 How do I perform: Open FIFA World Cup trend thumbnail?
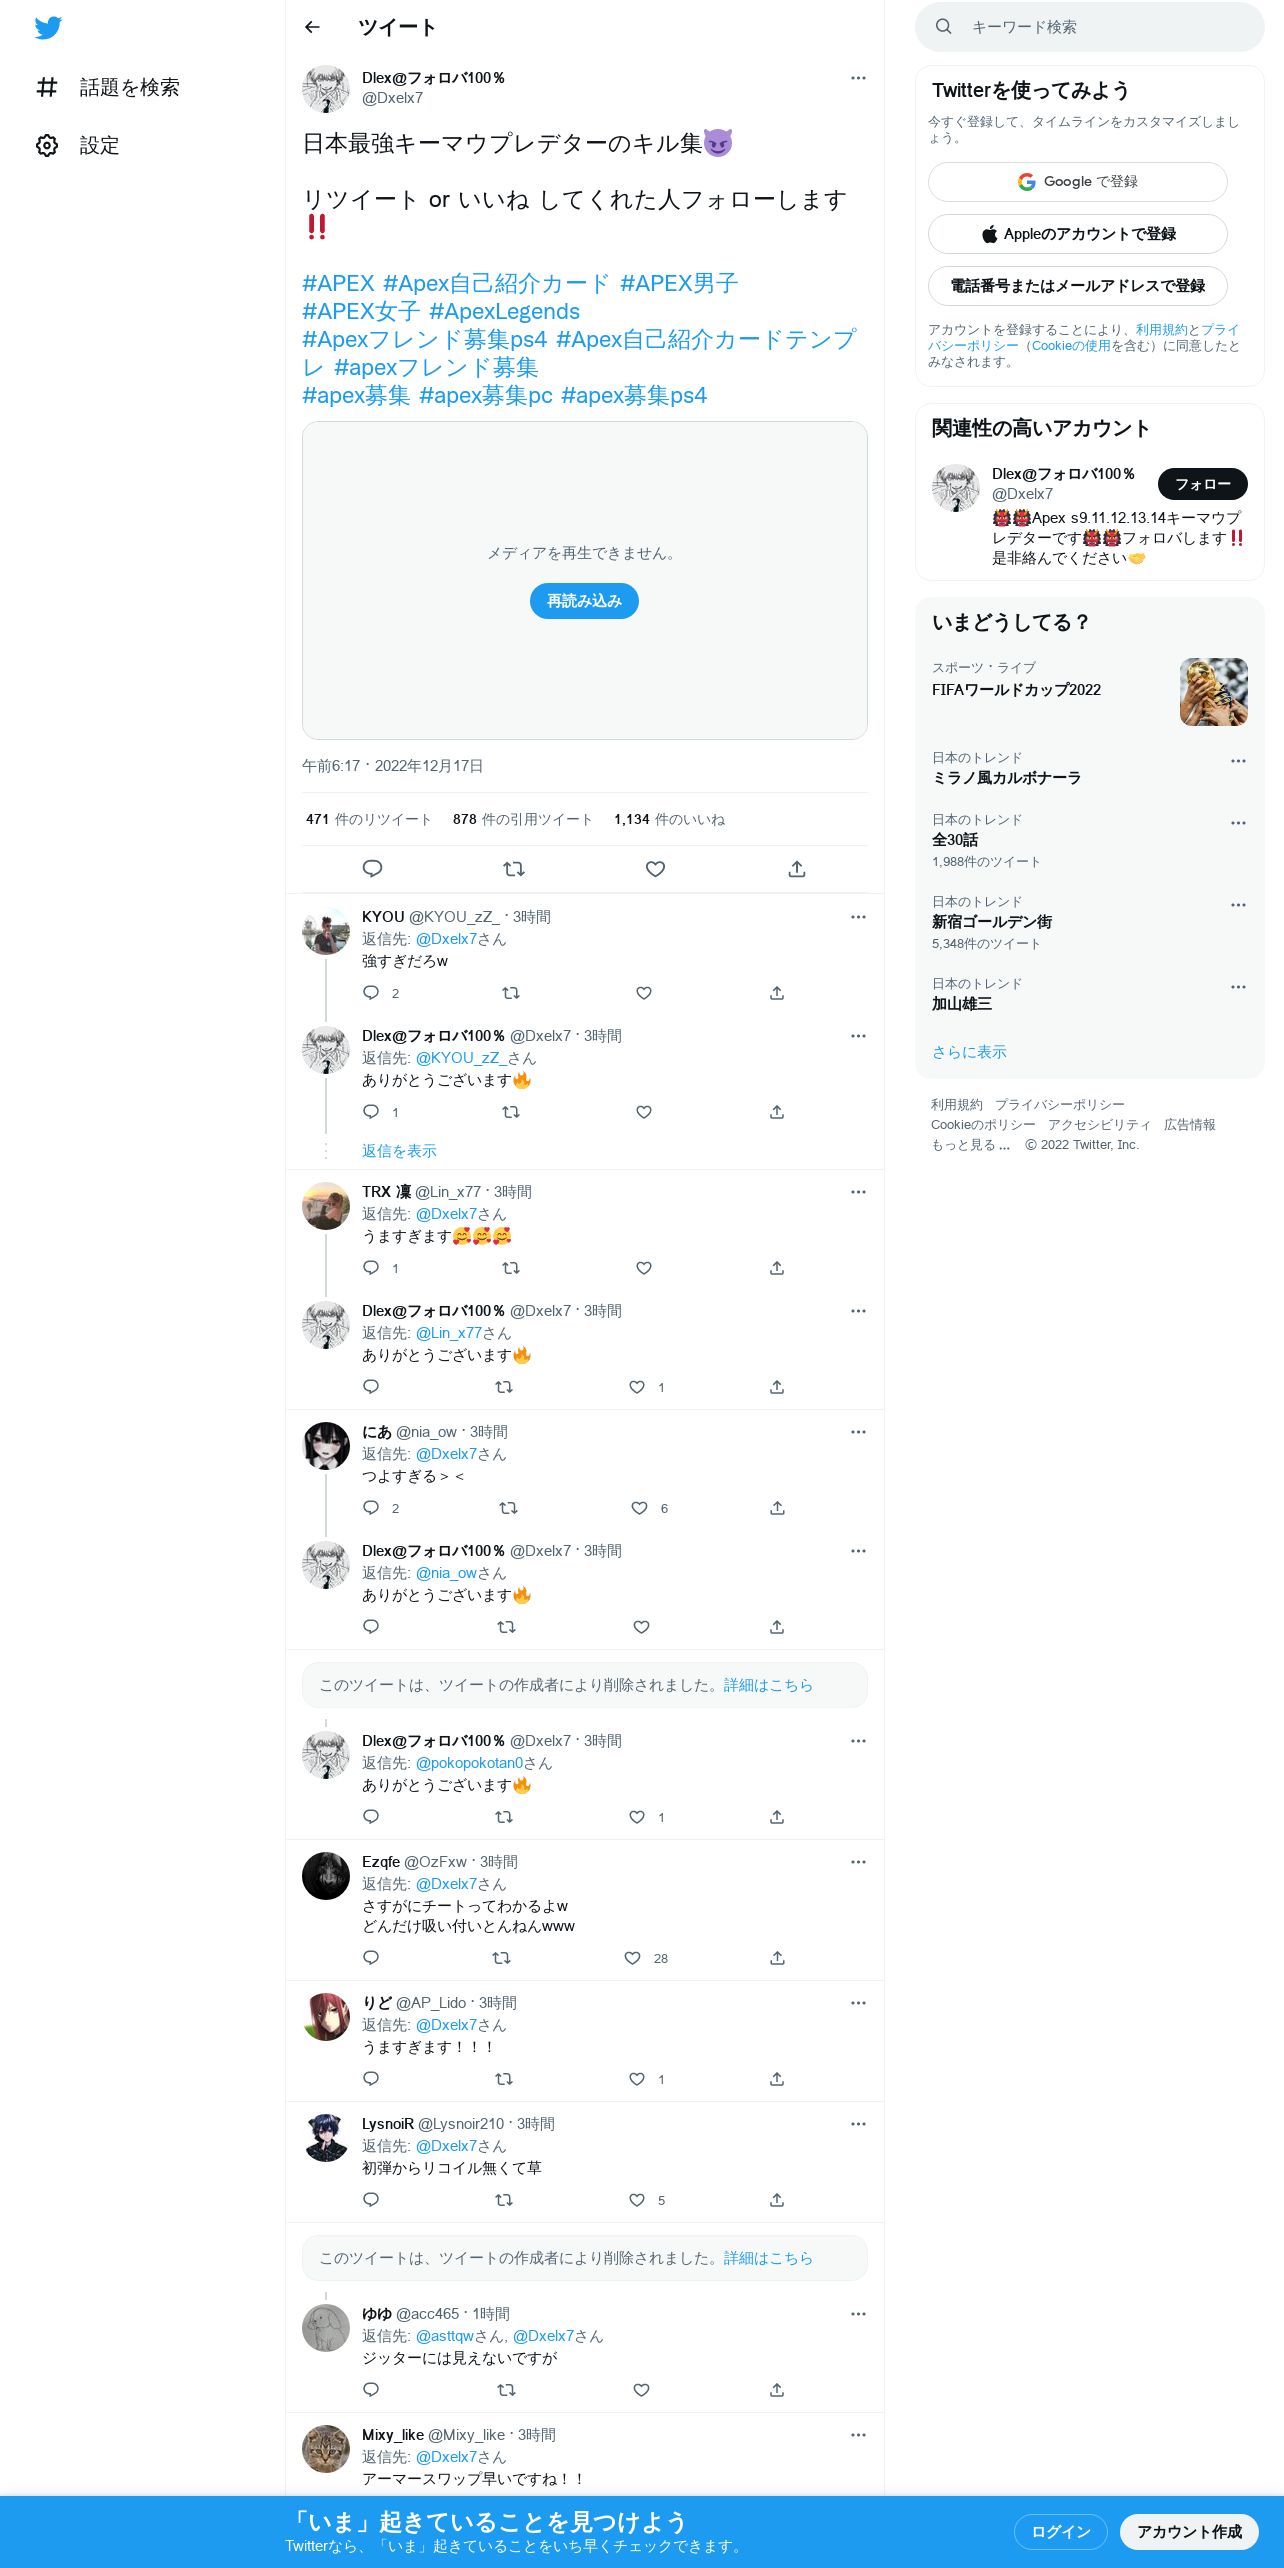click(x=1214, y=692)
